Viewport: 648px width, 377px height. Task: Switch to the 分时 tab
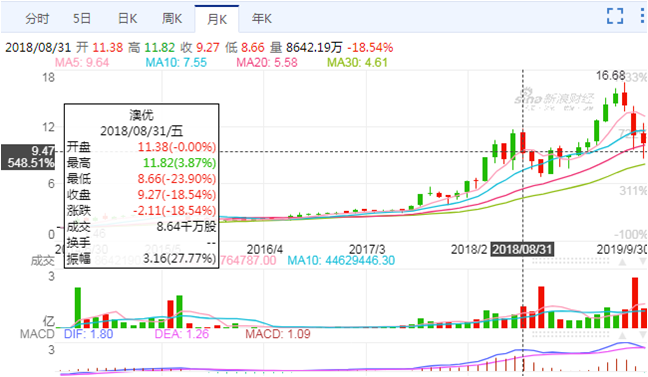click(x=37, y=19)
